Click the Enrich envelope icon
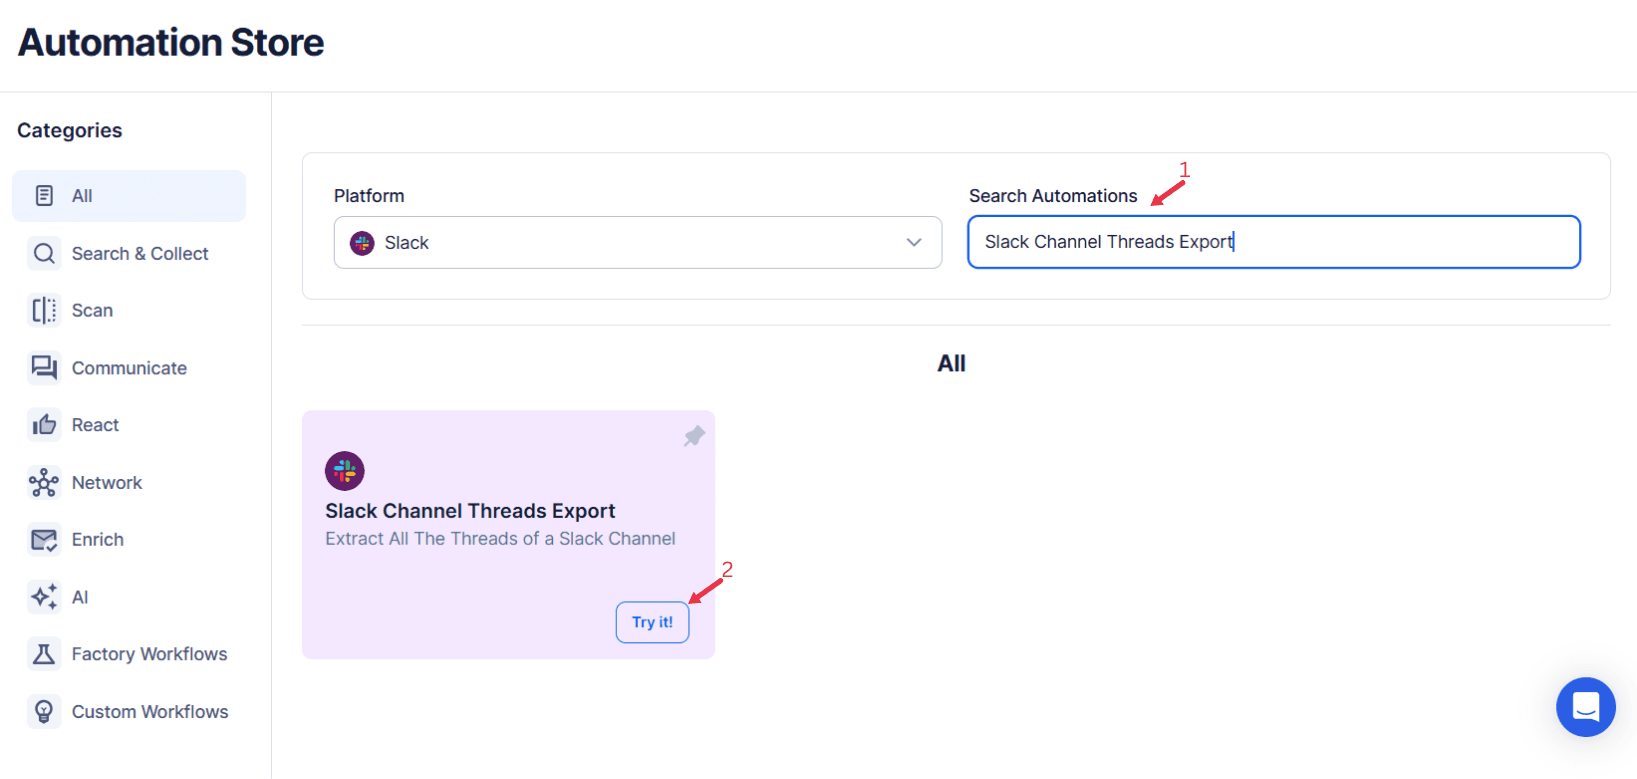 click(44, 540)
